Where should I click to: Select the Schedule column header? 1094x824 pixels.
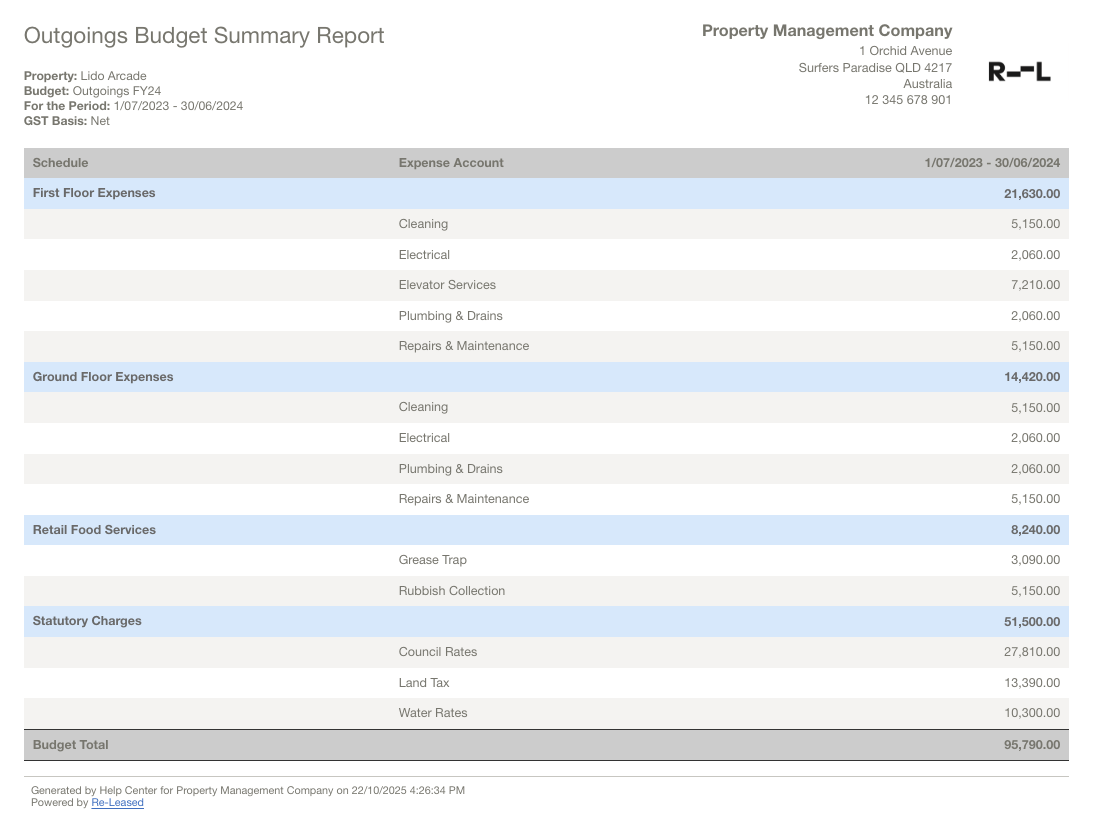point(60,163)
